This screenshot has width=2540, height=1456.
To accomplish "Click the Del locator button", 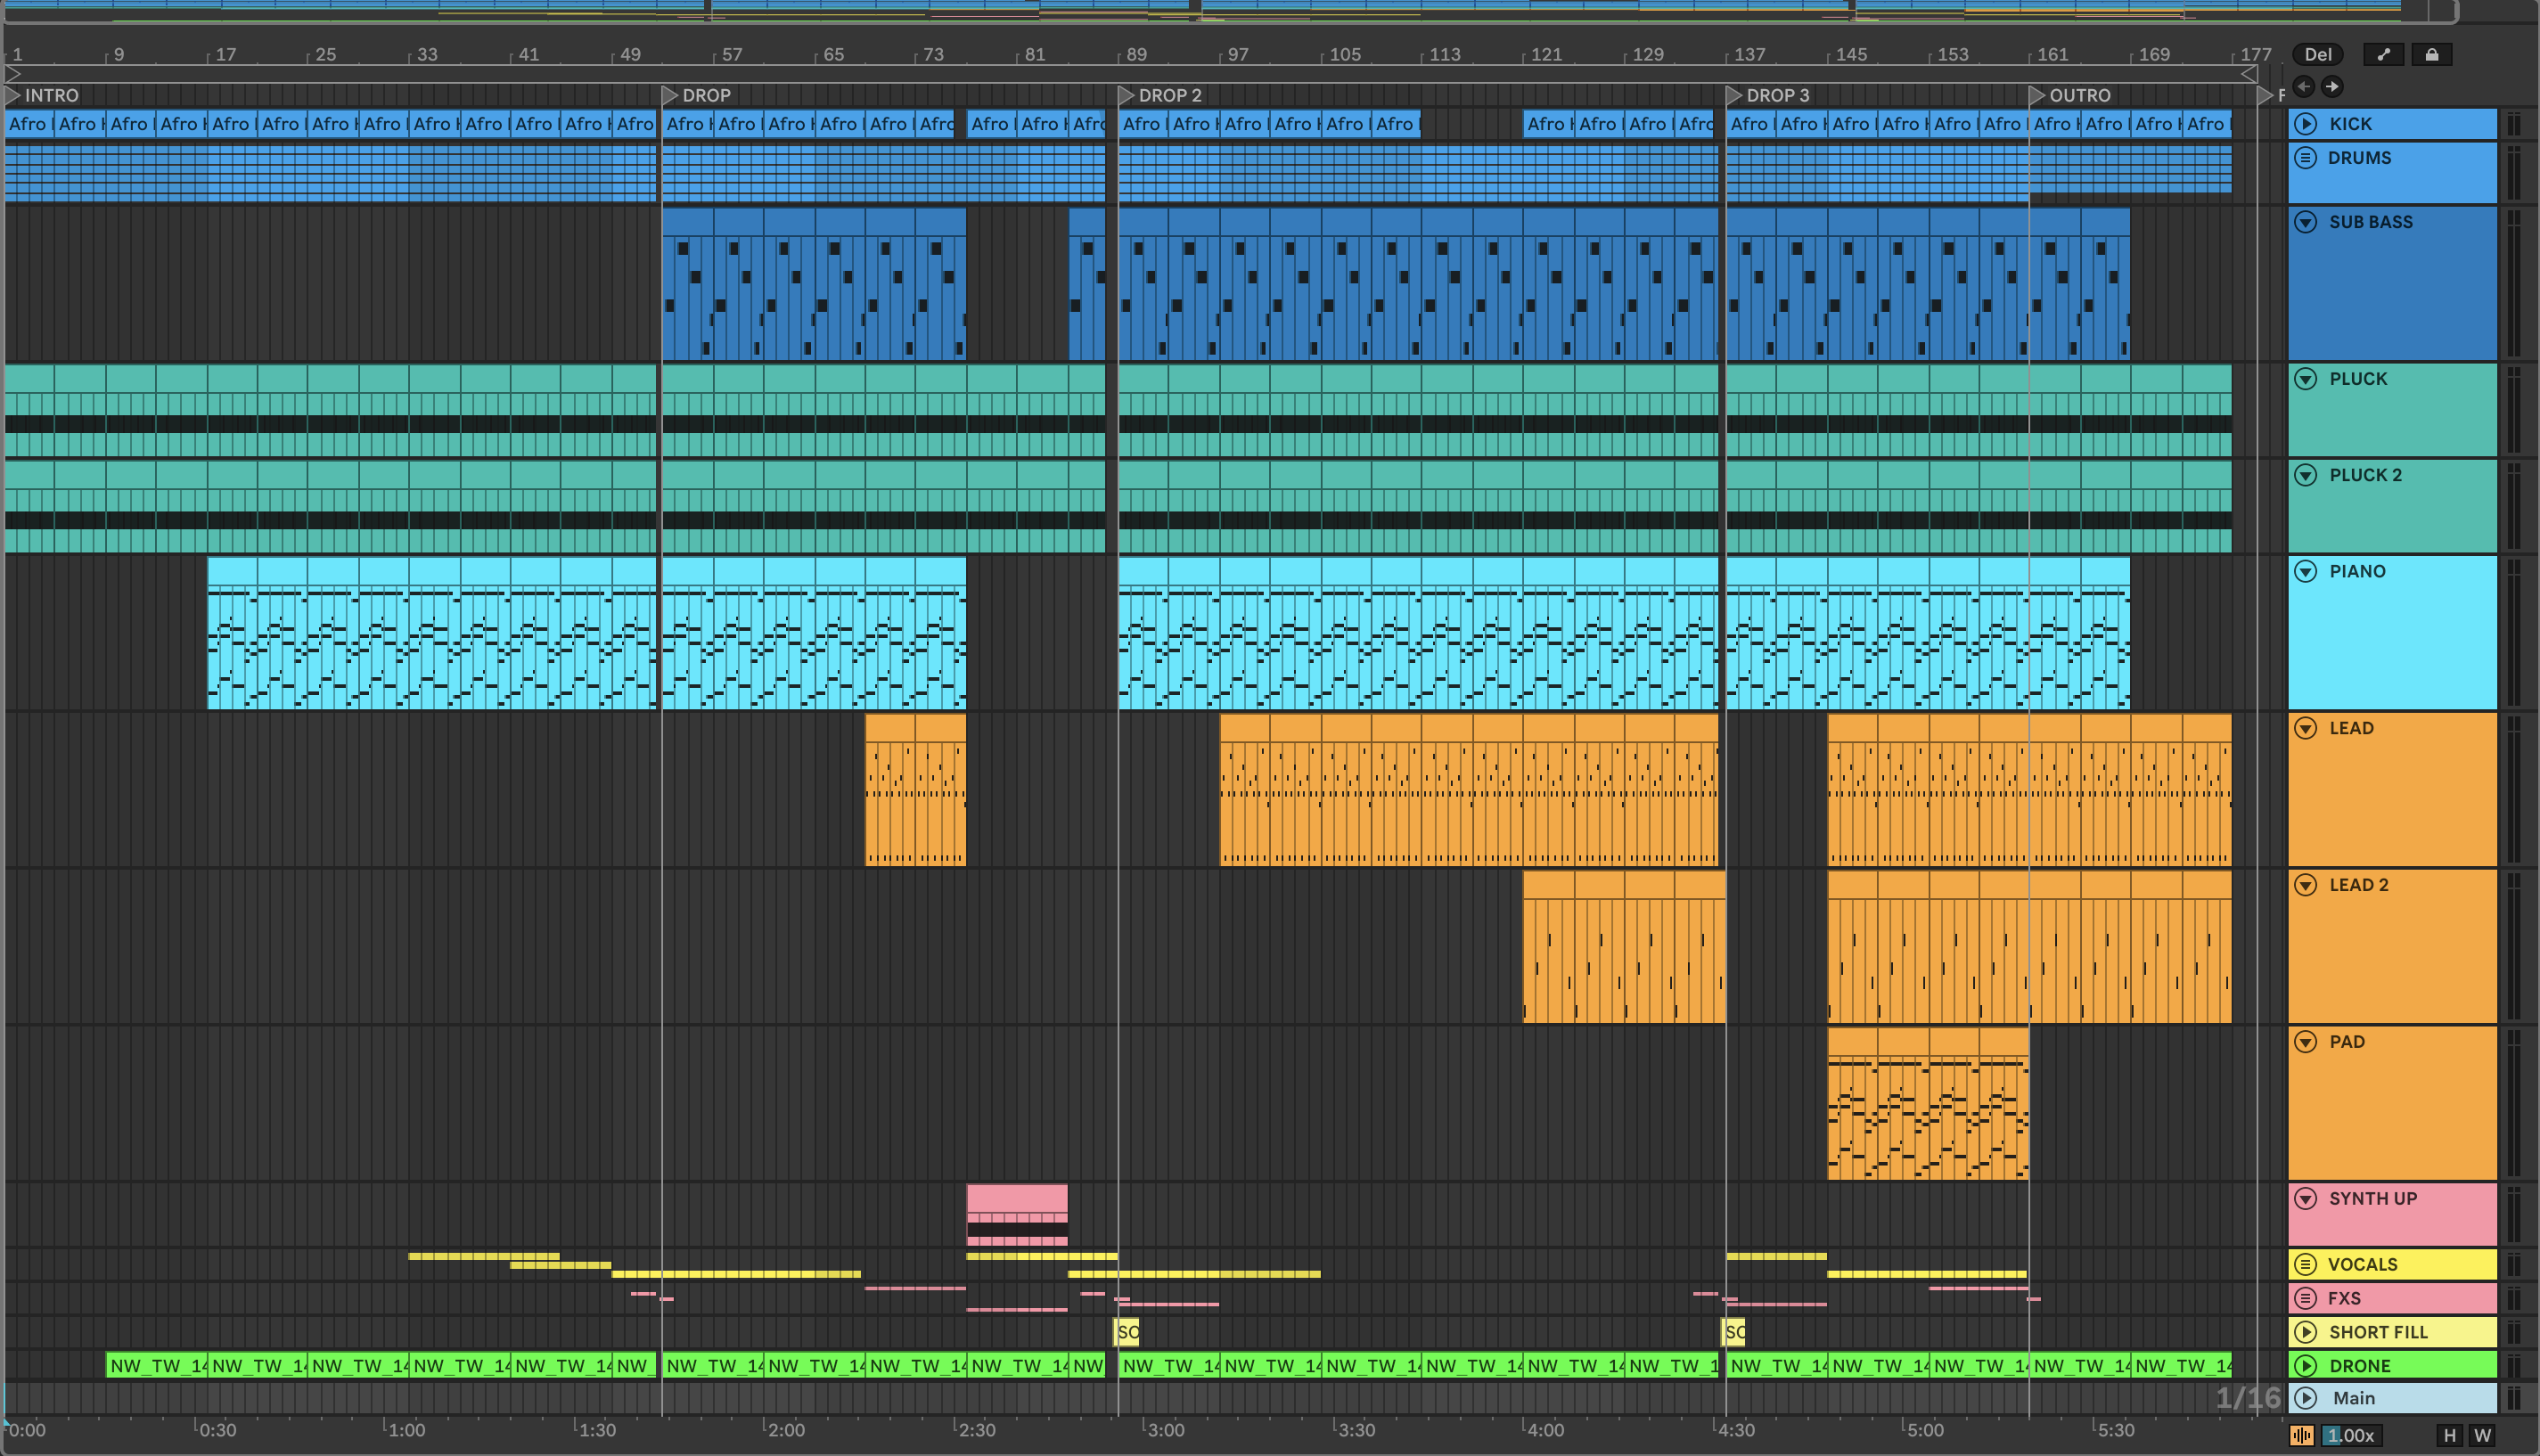I will [2318, 55].
